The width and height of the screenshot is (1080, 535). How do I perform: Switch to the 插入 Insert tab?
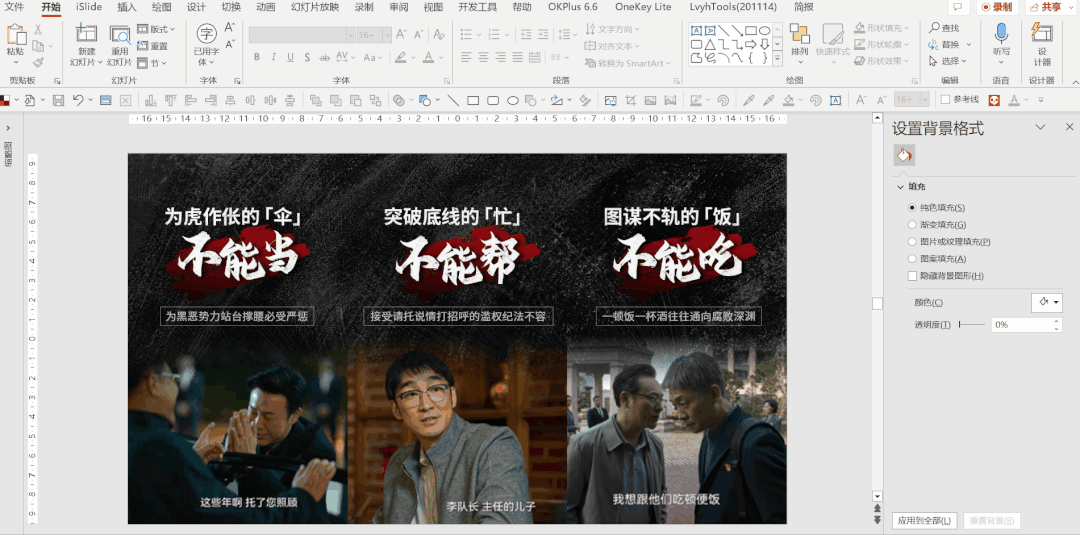coord(127,8)
